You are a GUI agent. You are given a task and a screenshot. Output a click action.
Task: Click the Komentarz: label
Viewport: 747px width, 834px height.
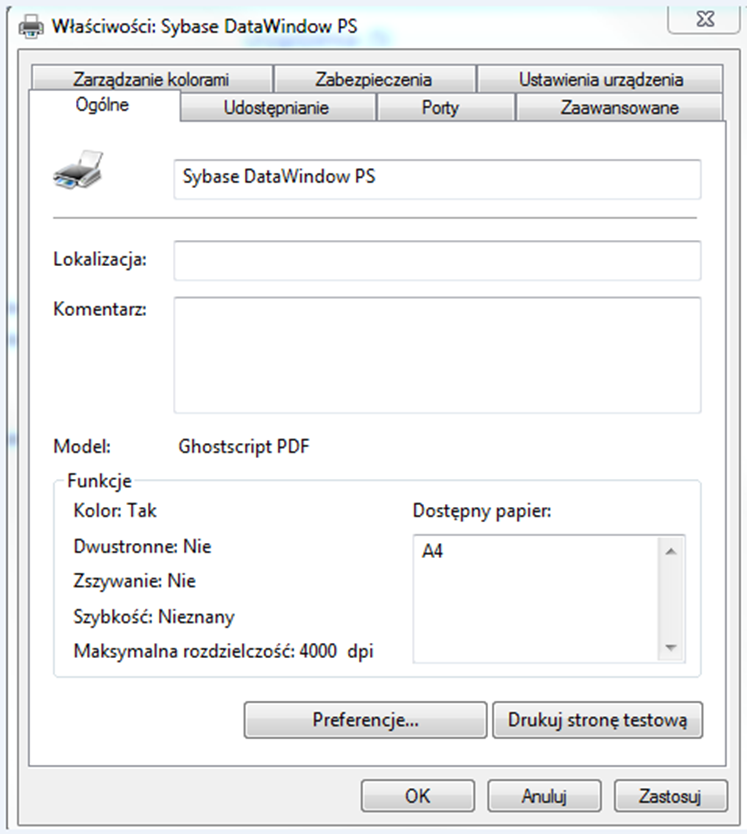100,309
